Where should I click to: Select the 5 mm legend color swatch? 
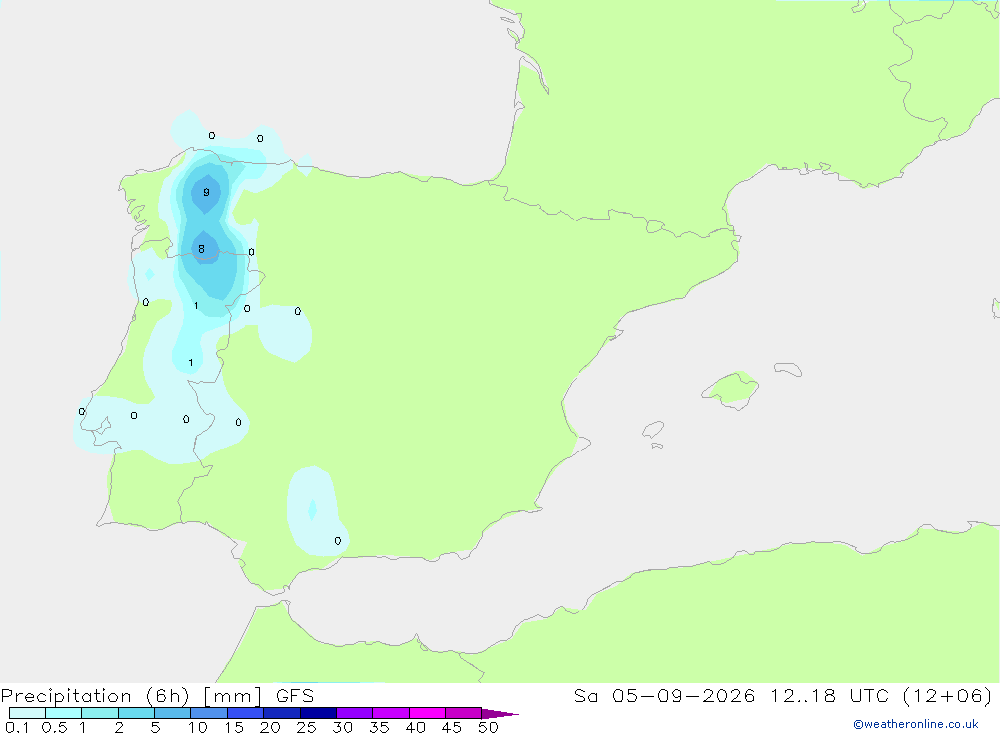coord(172,713)
